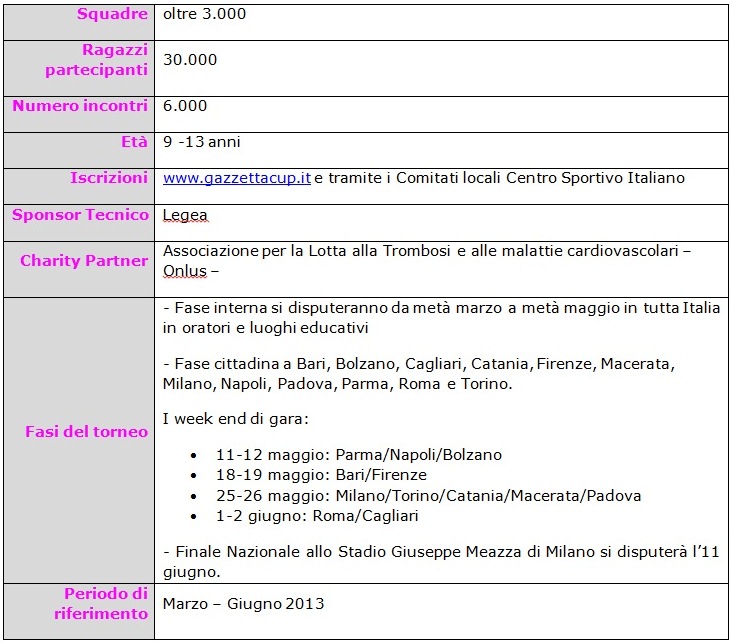Click the Fasi del torneo label
Viewport: 732px width, 642px height.
[86, 432]
